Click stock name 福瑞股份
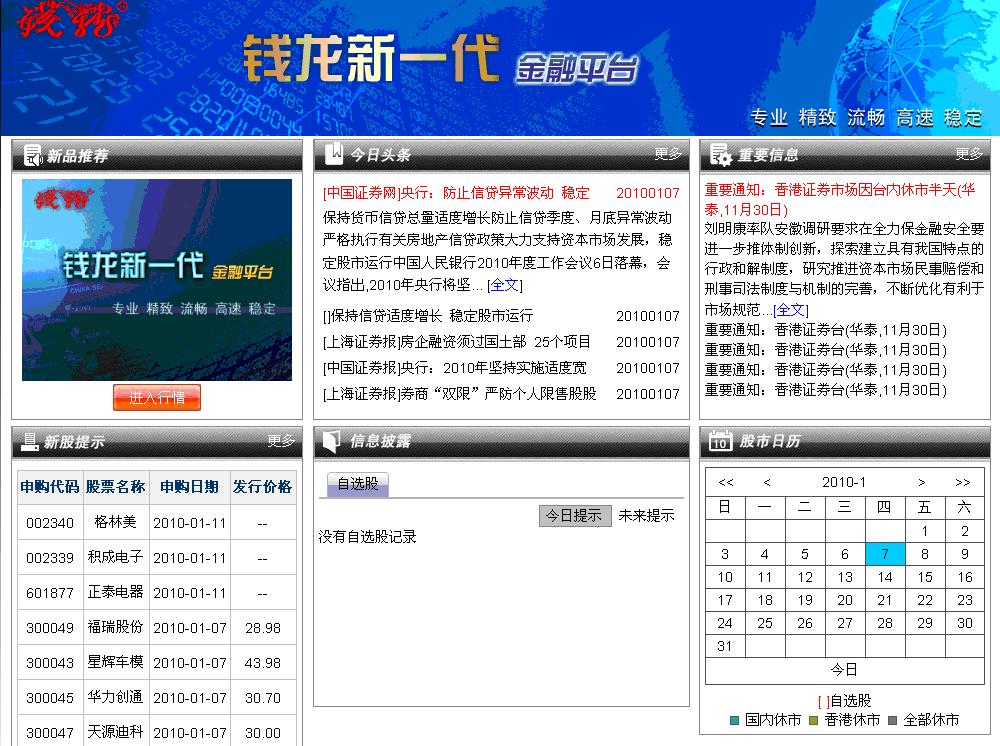Viewport: 1000px width, 746px height. pos(115,627)
